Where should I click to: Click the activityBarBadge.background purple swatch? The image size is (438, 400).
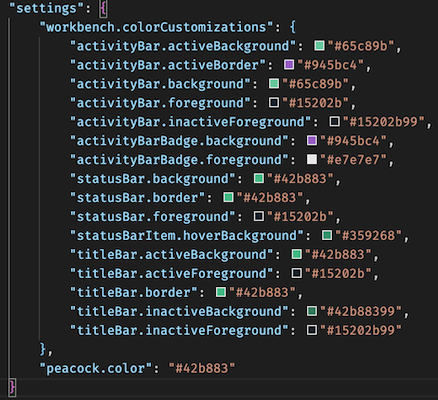[312, 141]
